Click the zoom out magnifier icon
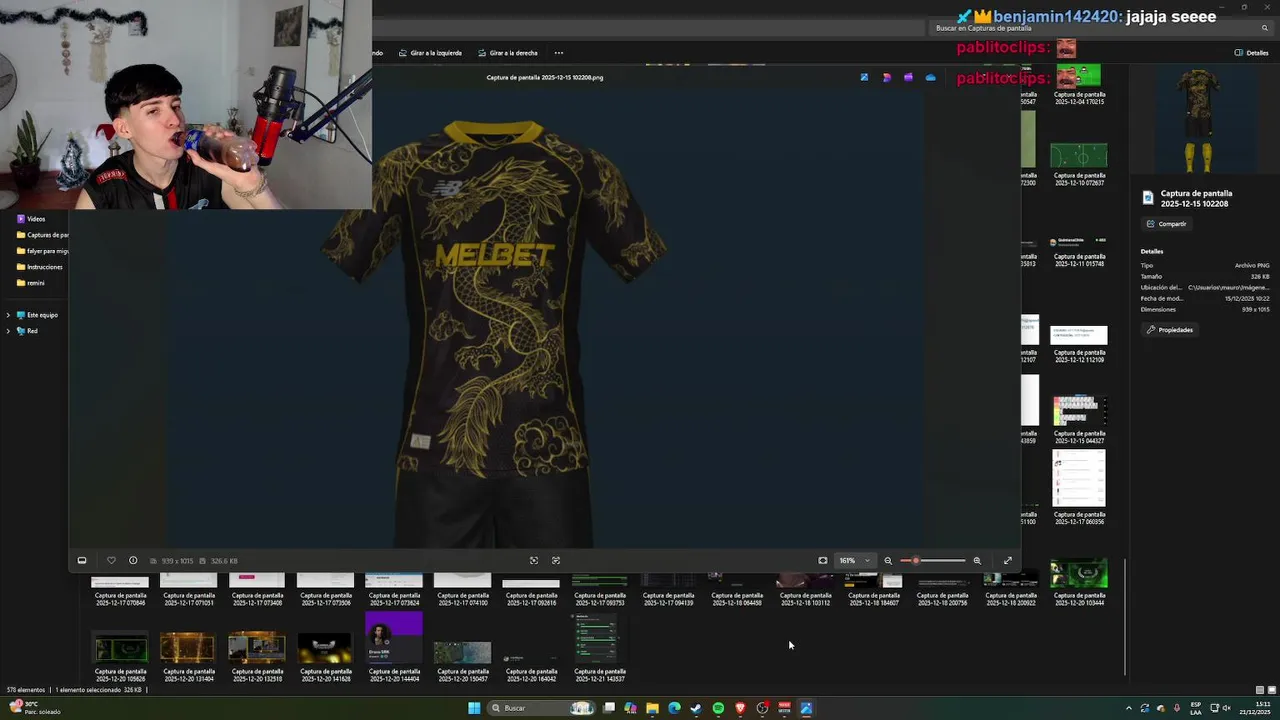This screenshot has height=720, width=1280. (888, 561)
